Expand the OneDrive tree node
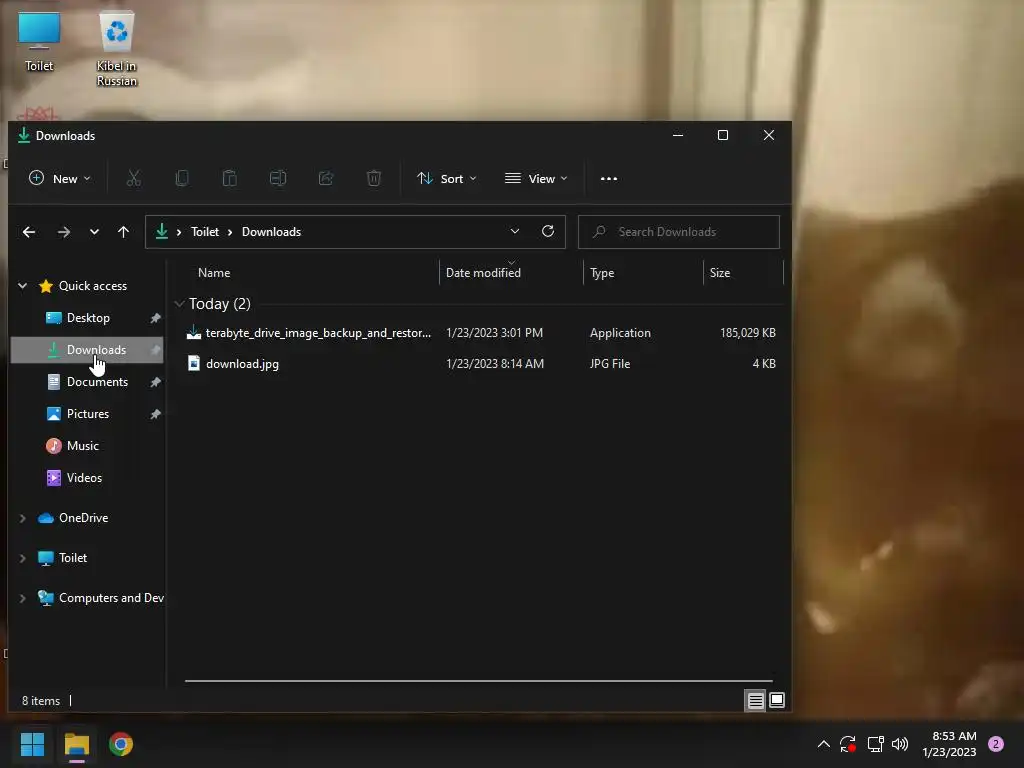Viewport: 1024px width, 768px height. [x=23, y=518]
